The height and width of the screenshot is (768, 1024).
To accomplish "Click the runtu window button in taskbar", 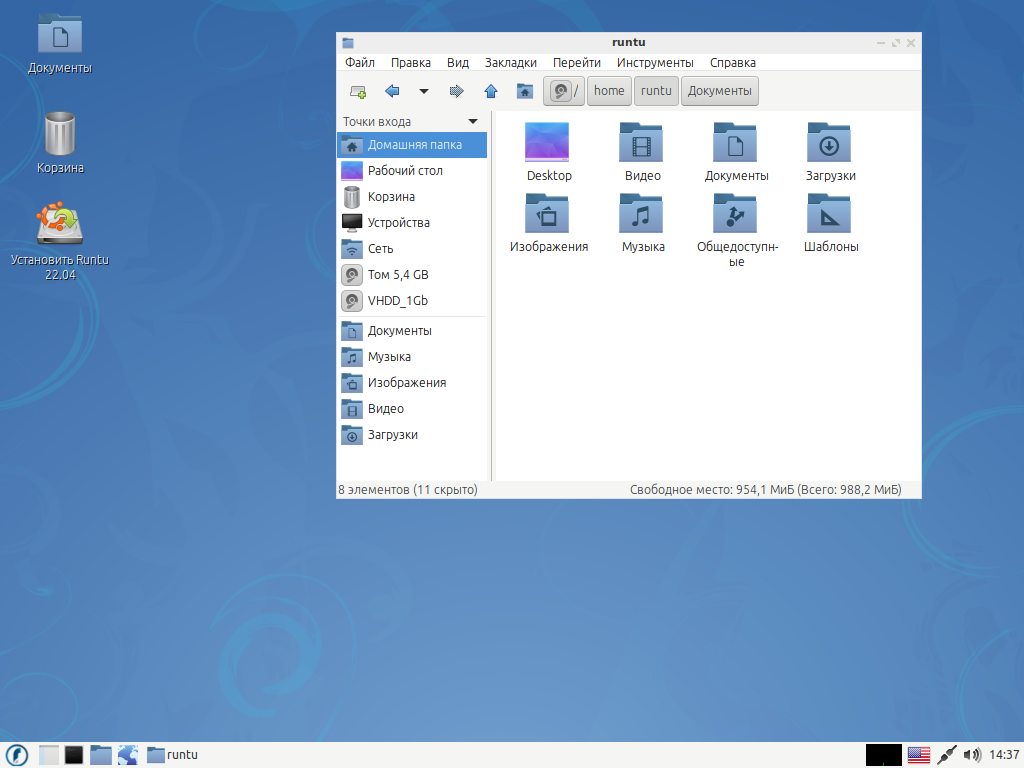I will 173,755.
